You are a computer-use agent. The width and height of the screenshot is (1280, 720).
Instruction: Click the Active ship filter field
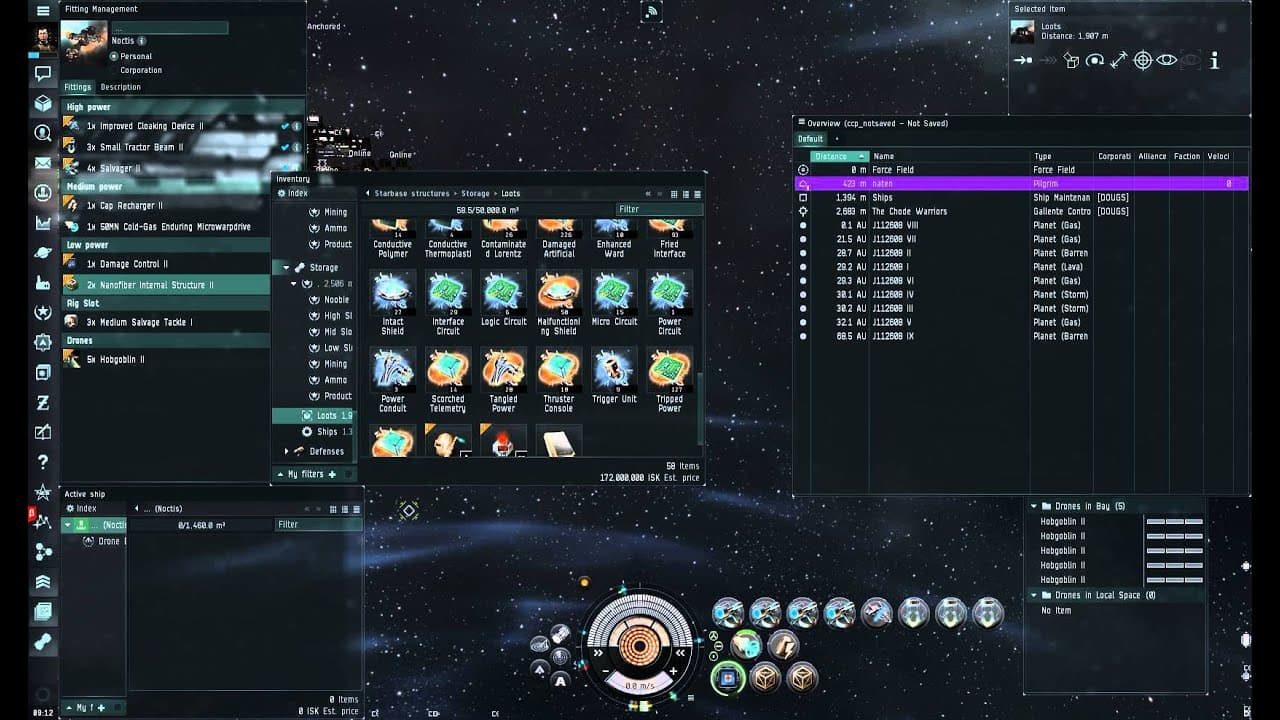click(x=318, y=524)
